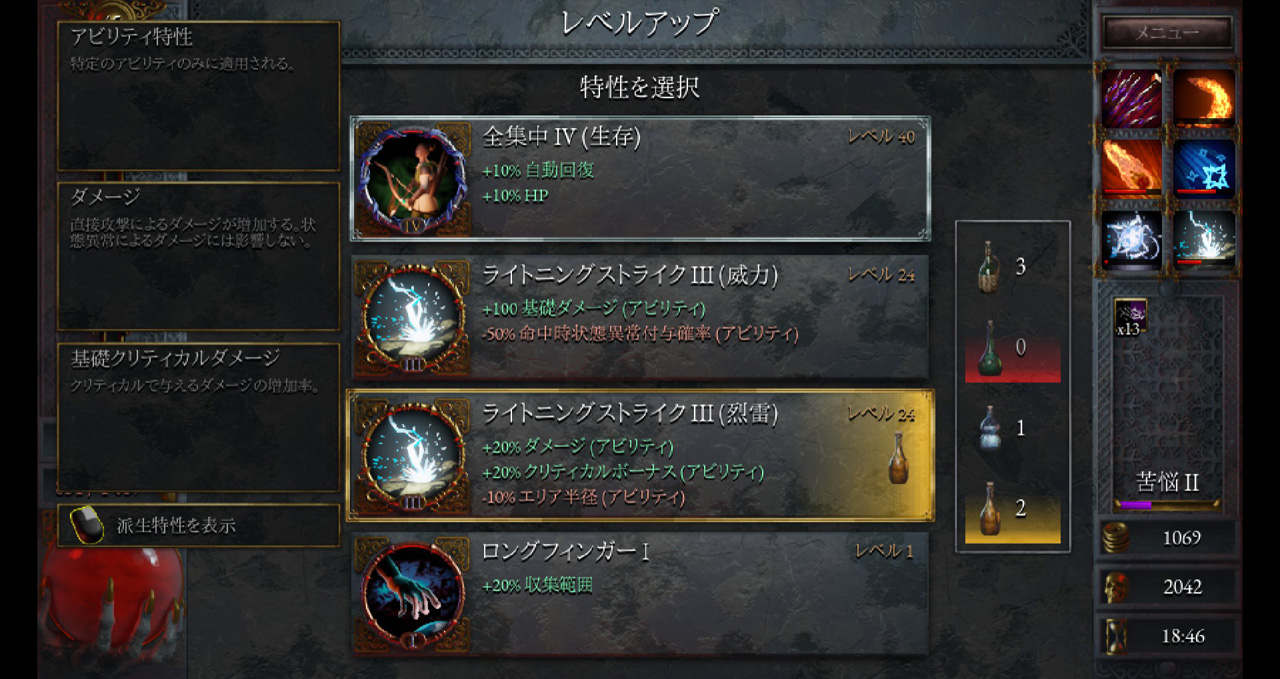
Task: Click the purple claw slash ability icon
Action: tap(1132, 98)
